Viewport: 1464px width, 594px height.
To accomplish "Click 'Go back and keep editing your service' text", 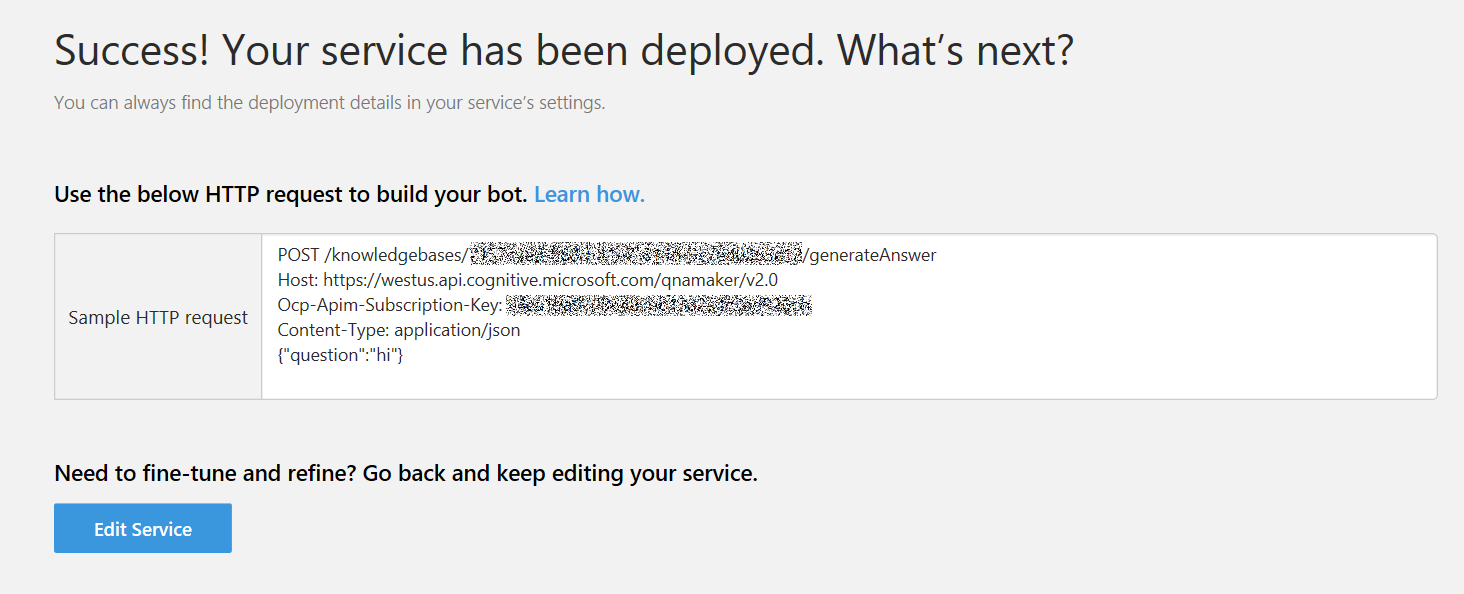I will click(x=560, y=473).
